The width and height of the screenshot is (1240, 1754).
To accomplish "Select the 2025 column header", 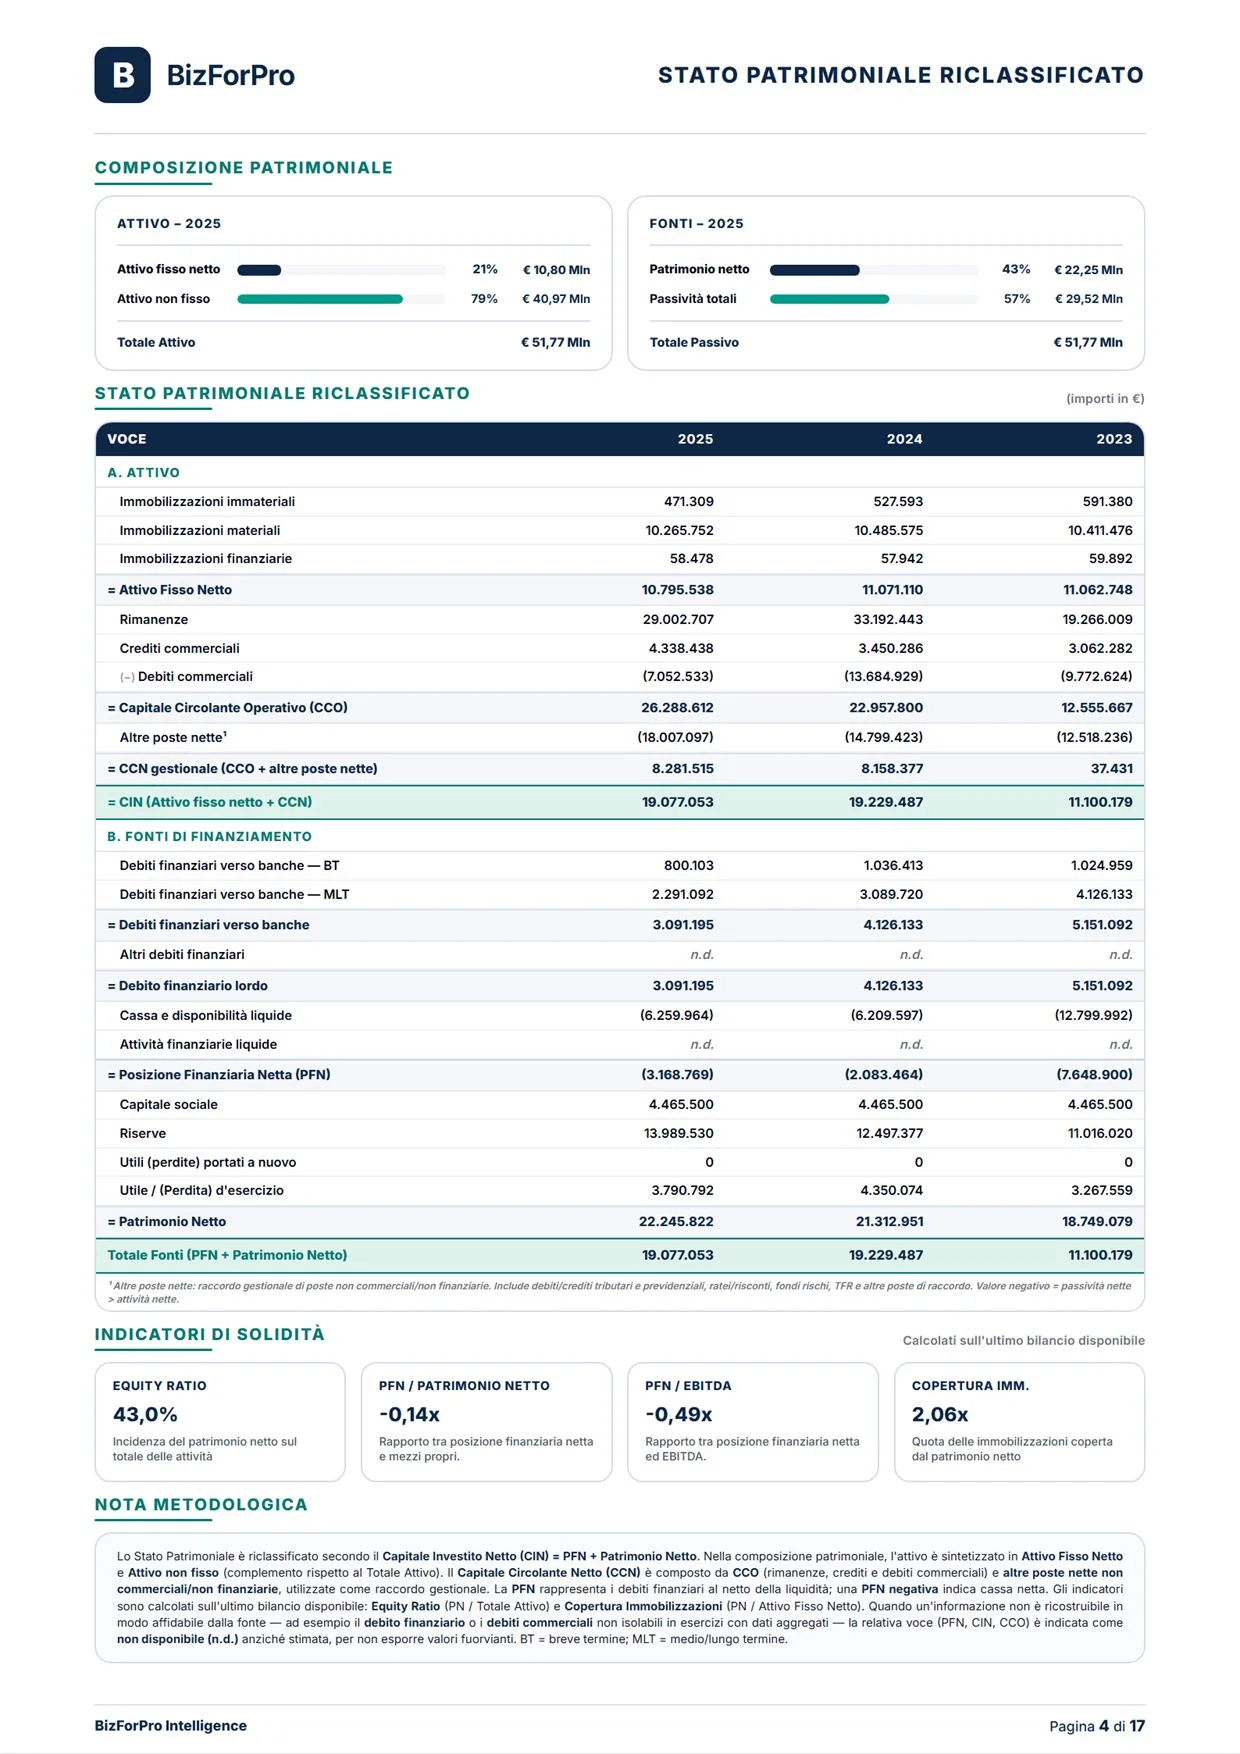I will [695, 439].
